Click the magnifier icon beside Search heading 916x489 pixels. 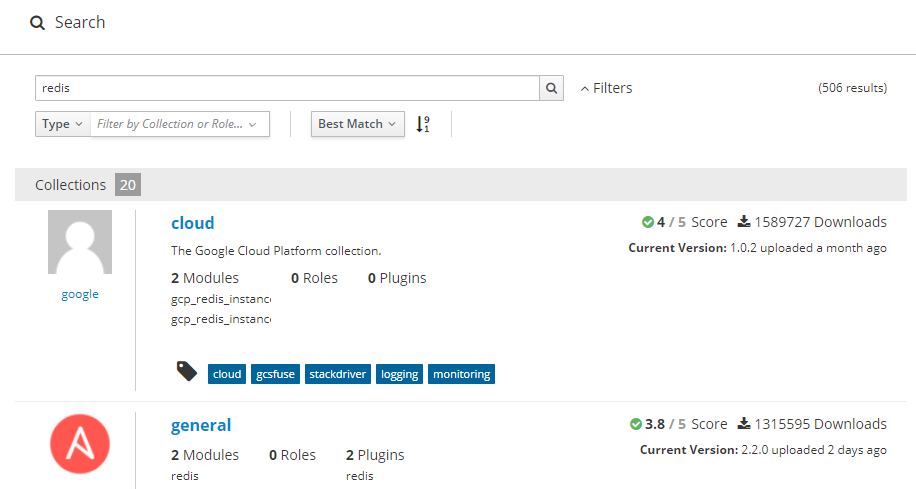coord(37,23)
